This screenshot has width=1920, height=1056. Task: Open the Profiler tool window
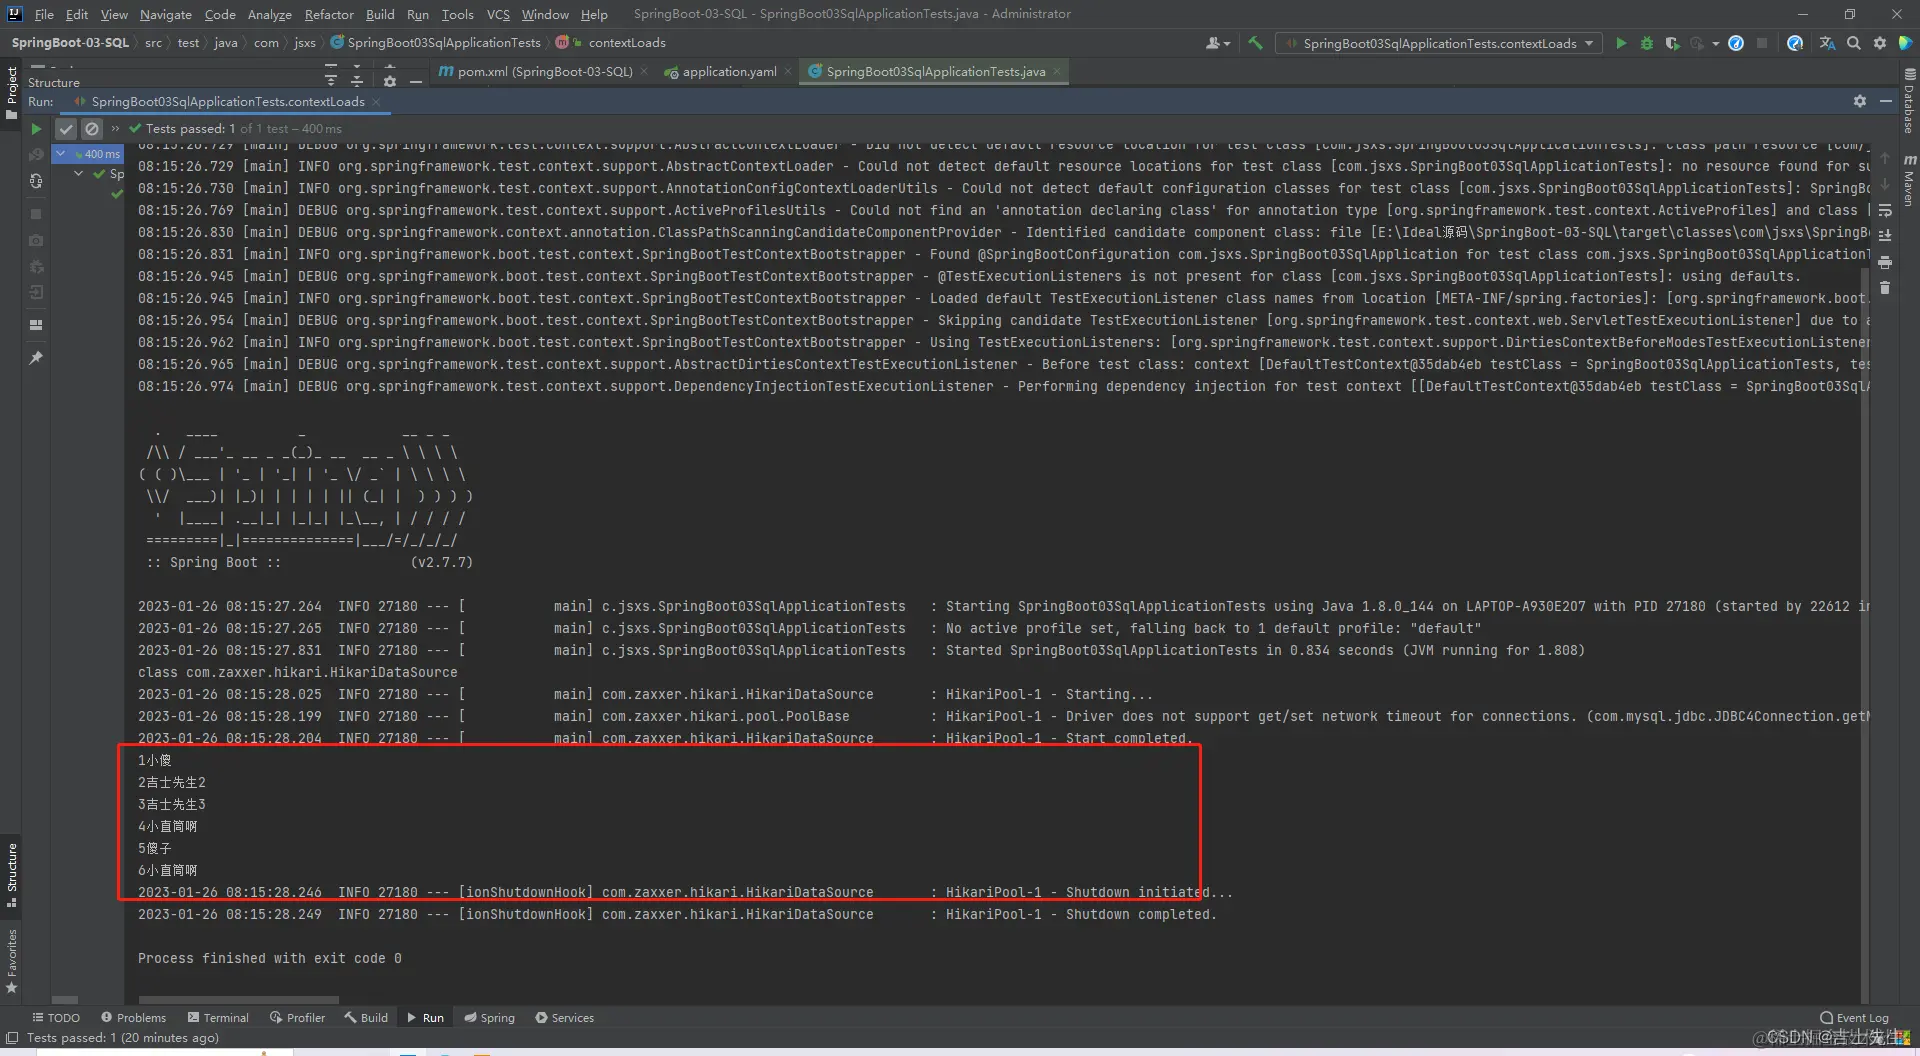(297, 1017)
